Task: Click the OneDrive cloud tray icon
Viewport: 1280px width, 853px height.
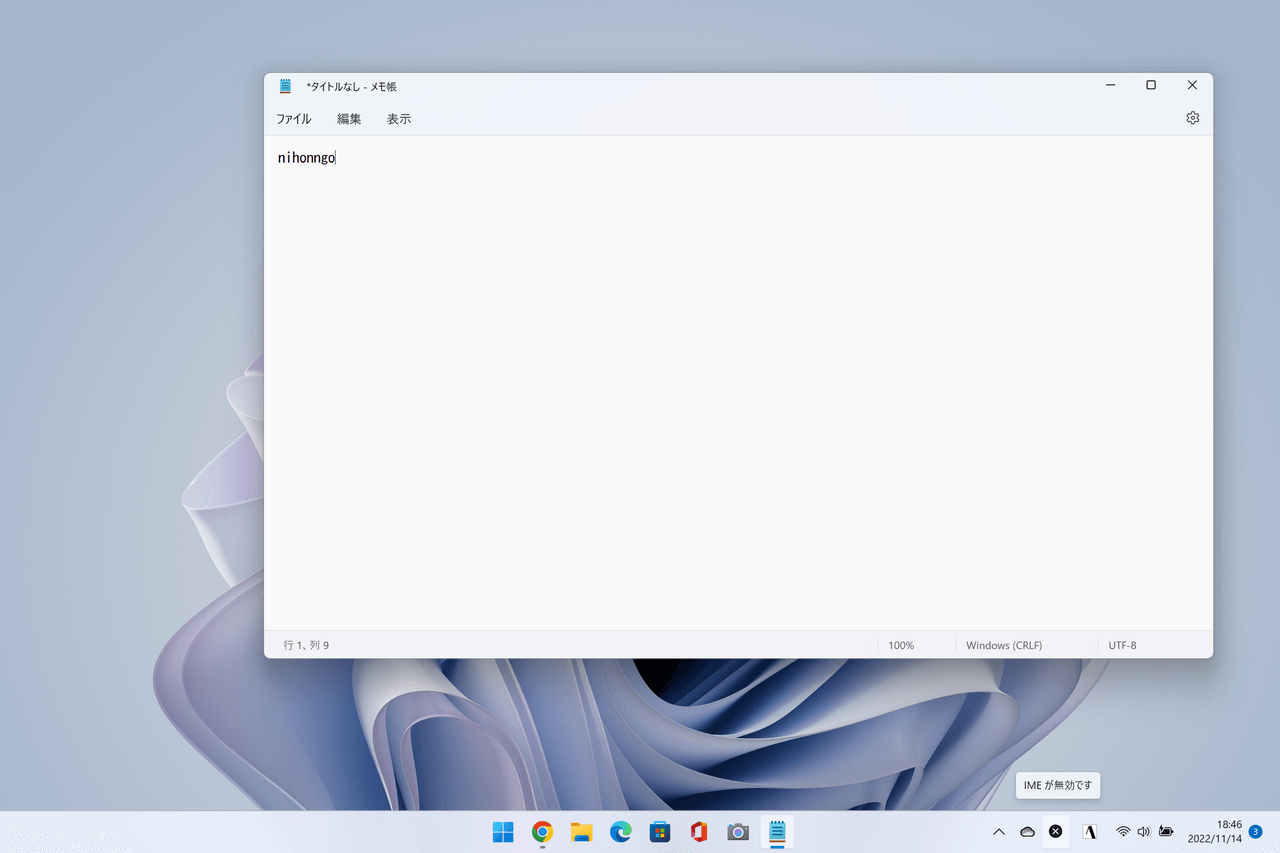Action: (x=1027, y=832)
